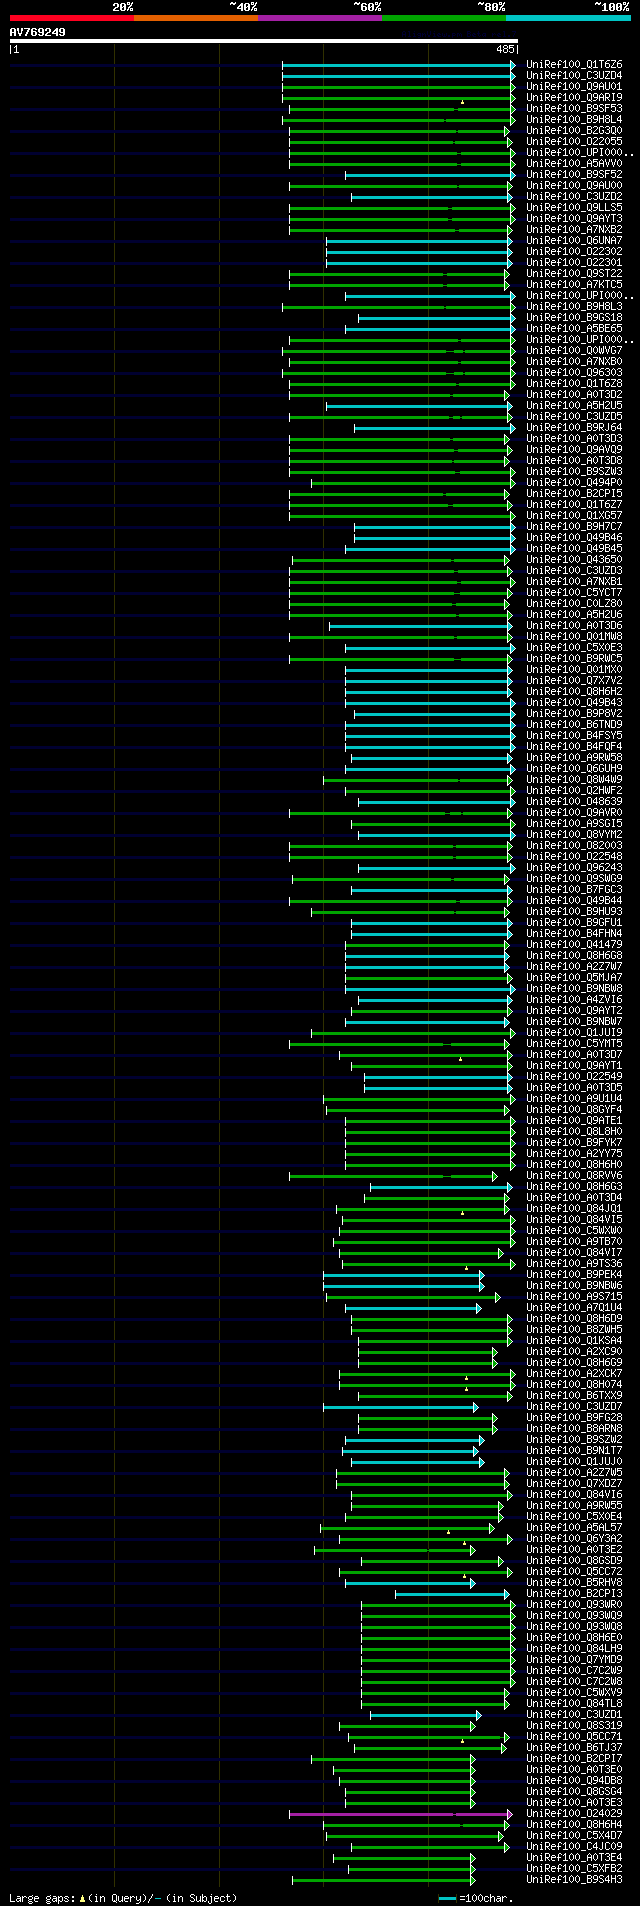Click the orange ~40% legend color bar
This screenshot has width=640, height=1906.
(x=195, y=18)
